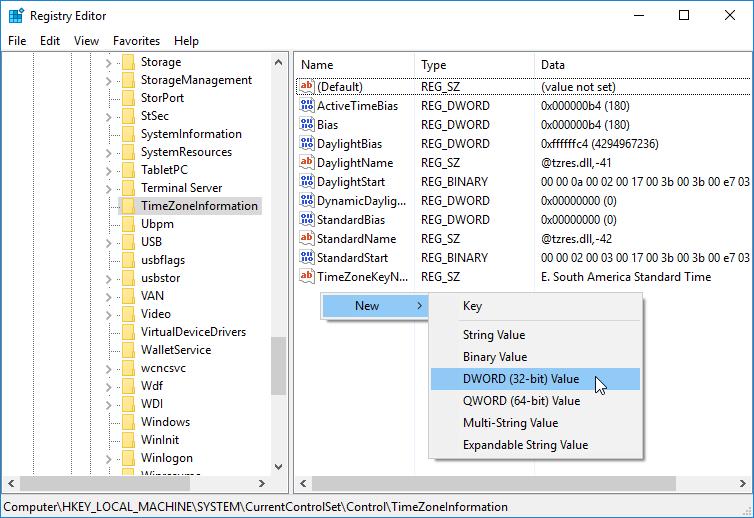Image resolution: width=754 pixels, height=518 pixels.
Task: Click the WalletService folder icon
Action: (128, 350)
